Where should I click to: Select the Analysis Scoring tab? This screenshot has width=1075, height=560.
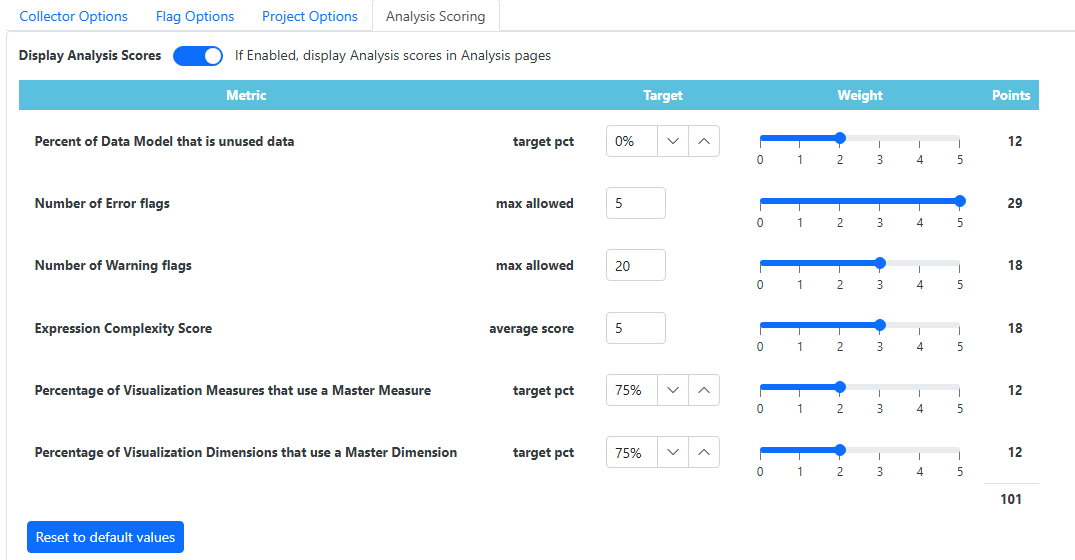point(435,16)
